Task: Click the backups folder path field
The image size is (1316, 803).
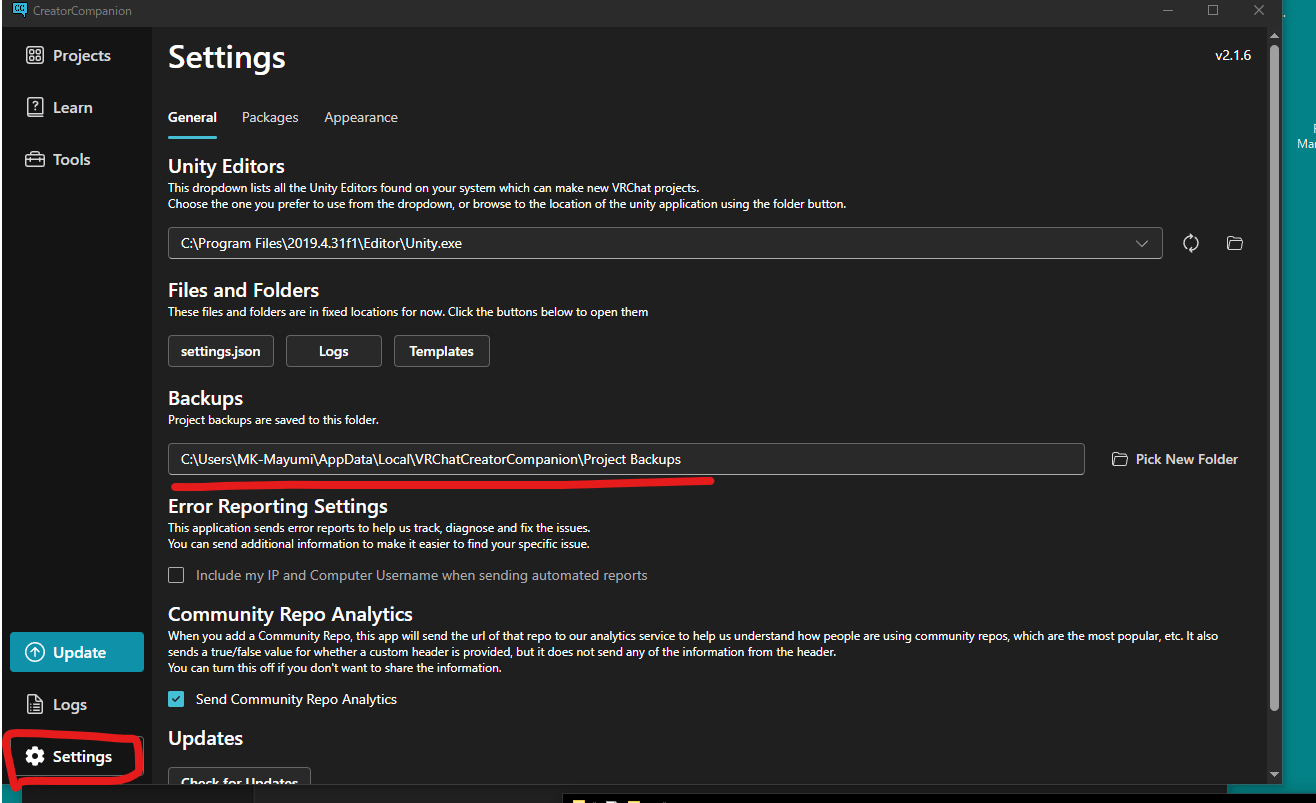Action: tap(626, 459)
